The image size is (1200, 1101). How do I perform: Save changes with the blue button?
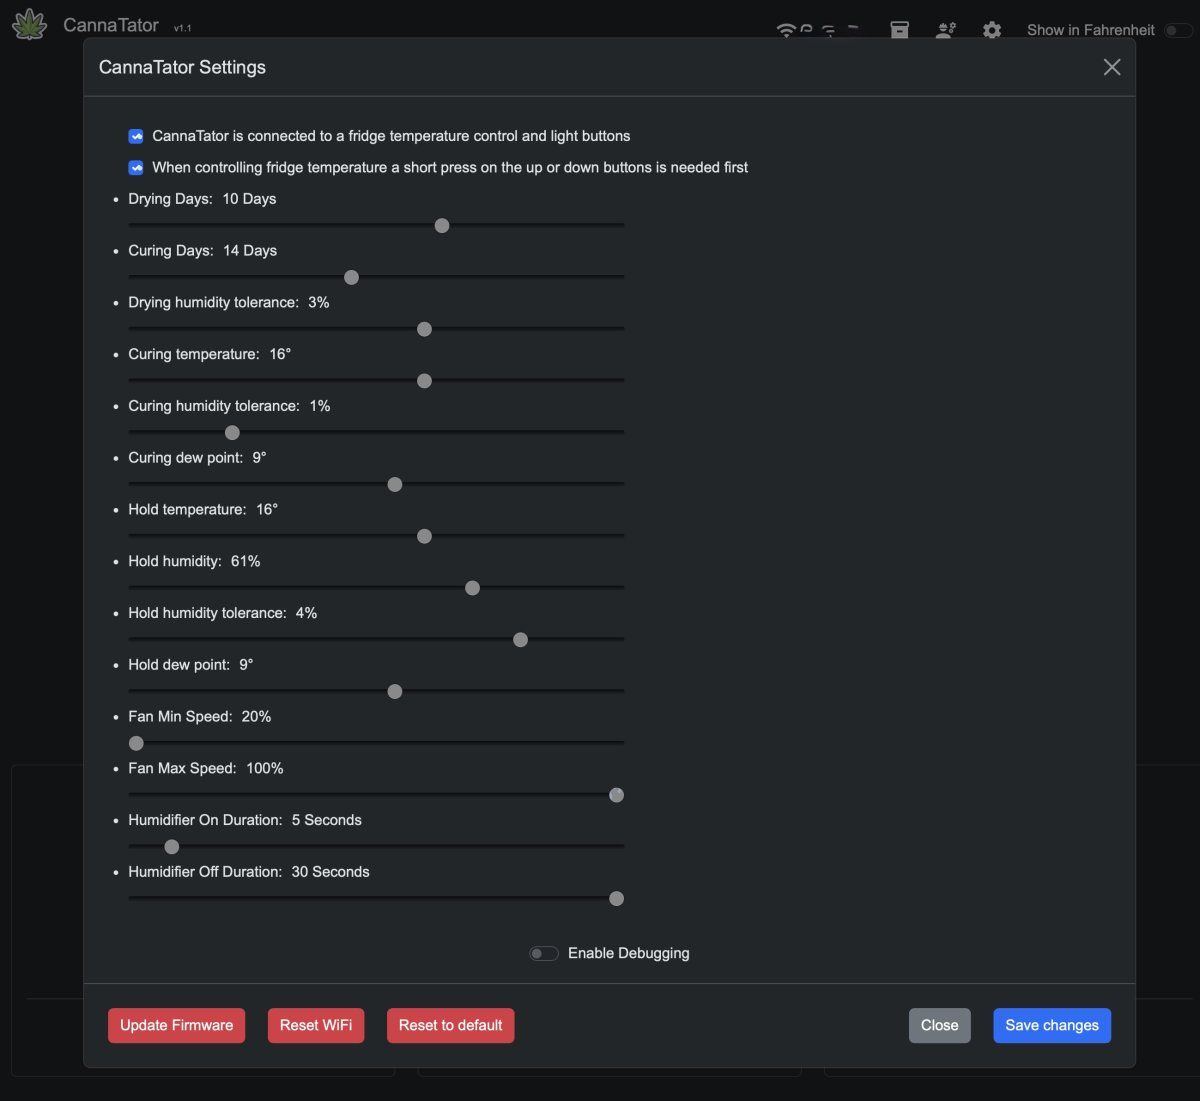(1052, 1025)
